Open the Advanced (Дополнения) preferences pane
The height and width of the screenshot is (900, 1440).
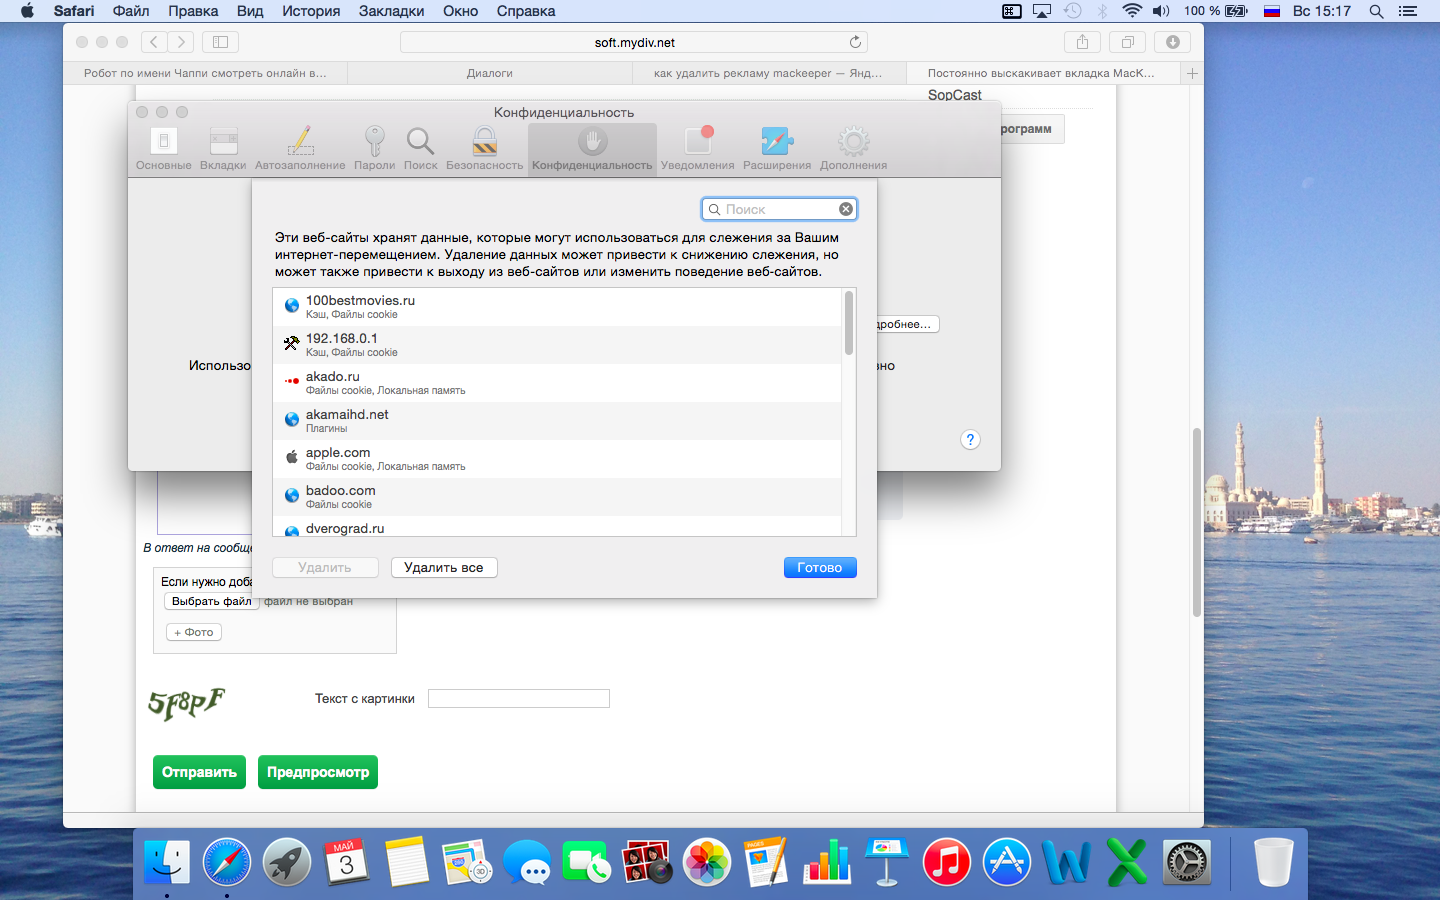click(x=853, y=149)
